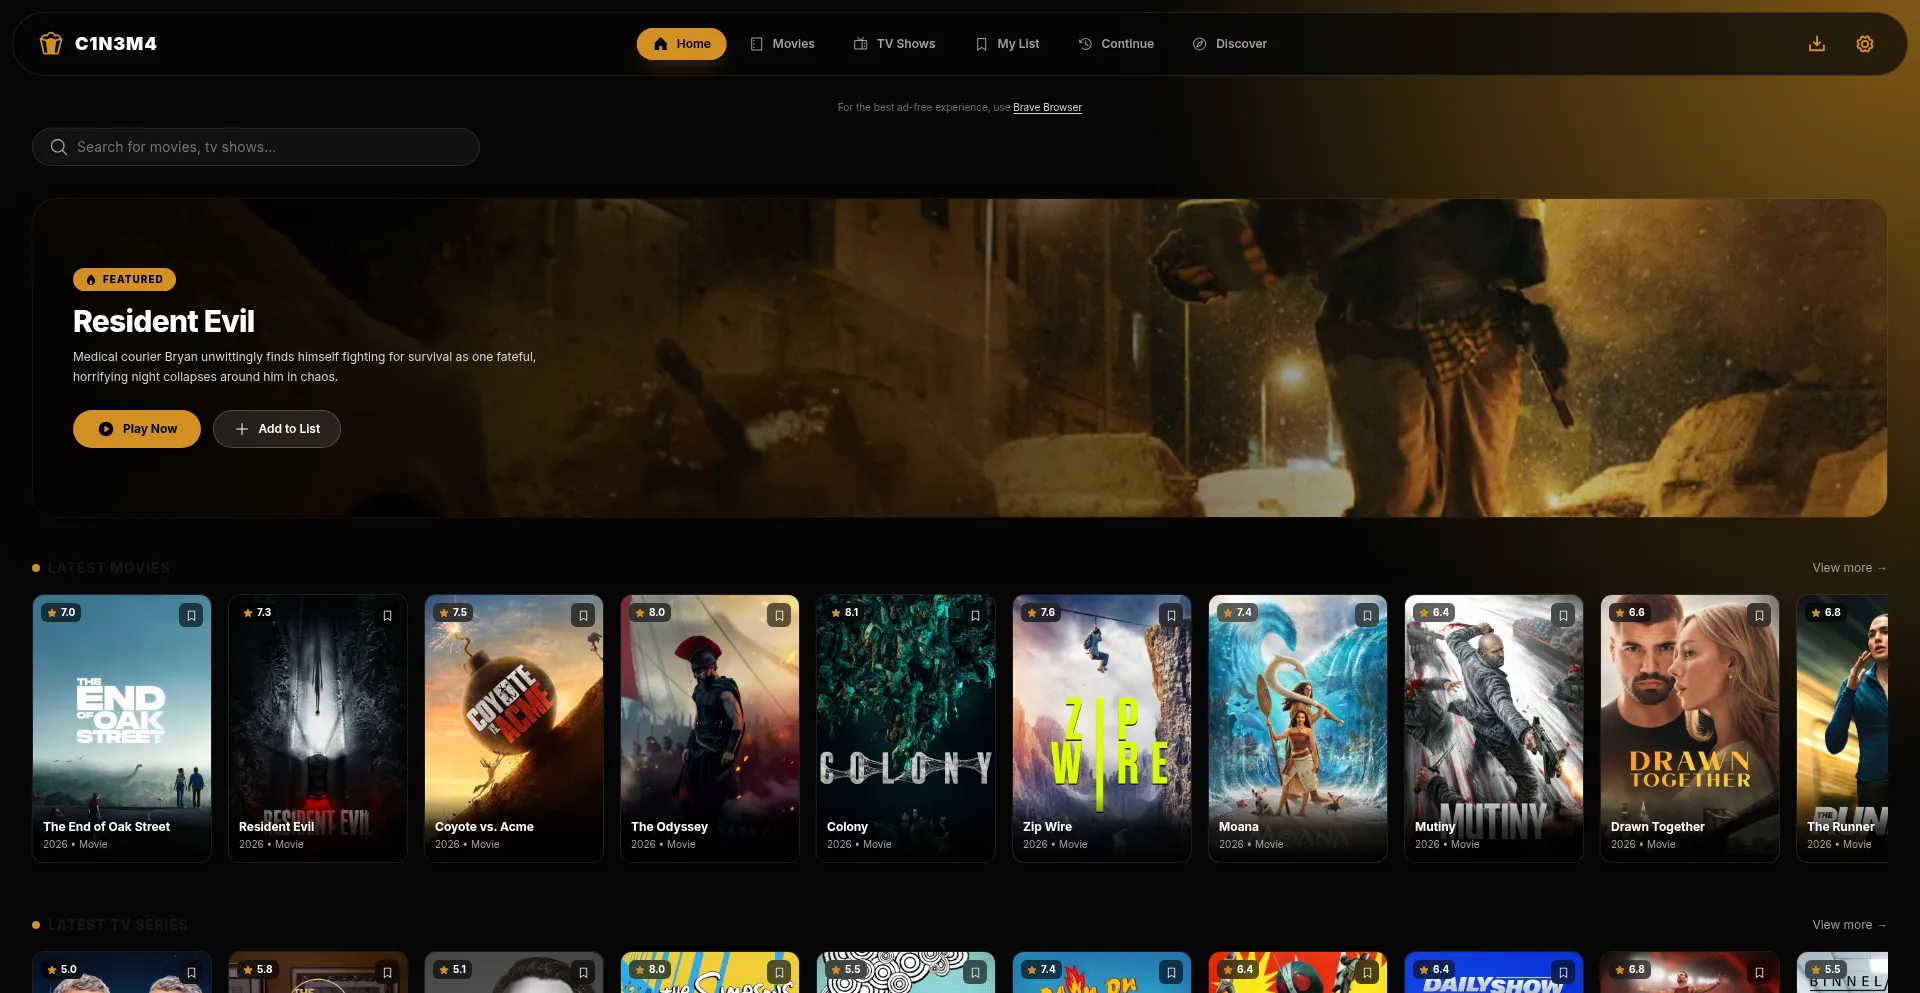Select the Moana movie poster
Screen dimensions: 1920x993
click(1298, 729)
